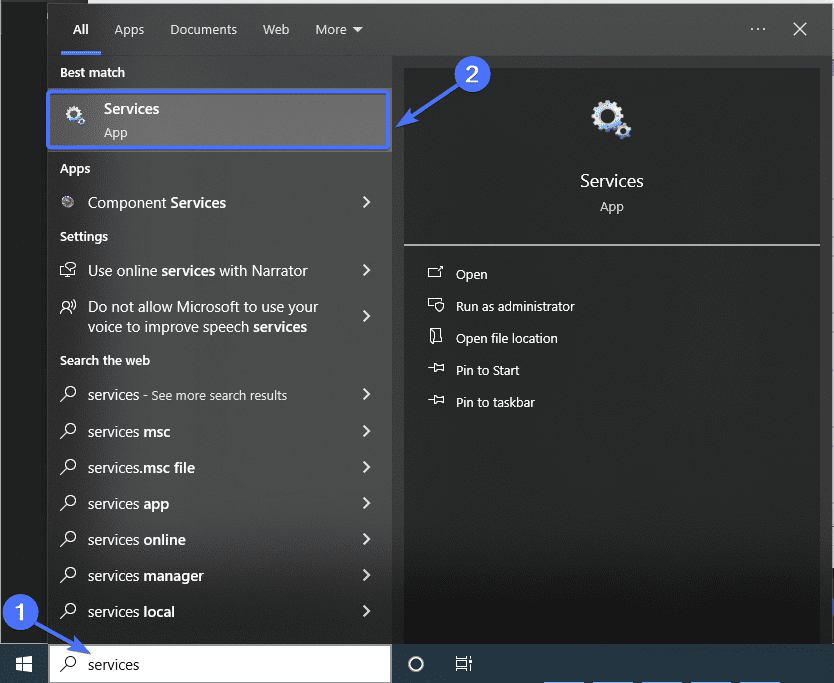
Task: Choose Open file location
Action: coord(506,338)
